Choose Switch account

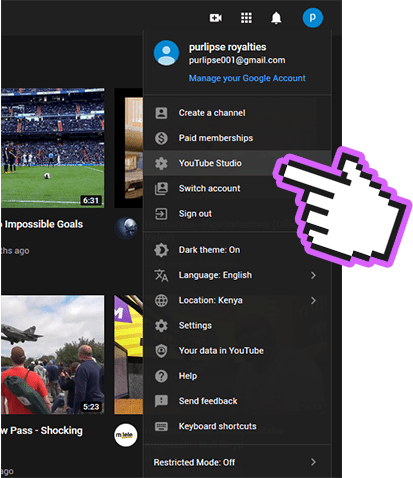(237, 189)
